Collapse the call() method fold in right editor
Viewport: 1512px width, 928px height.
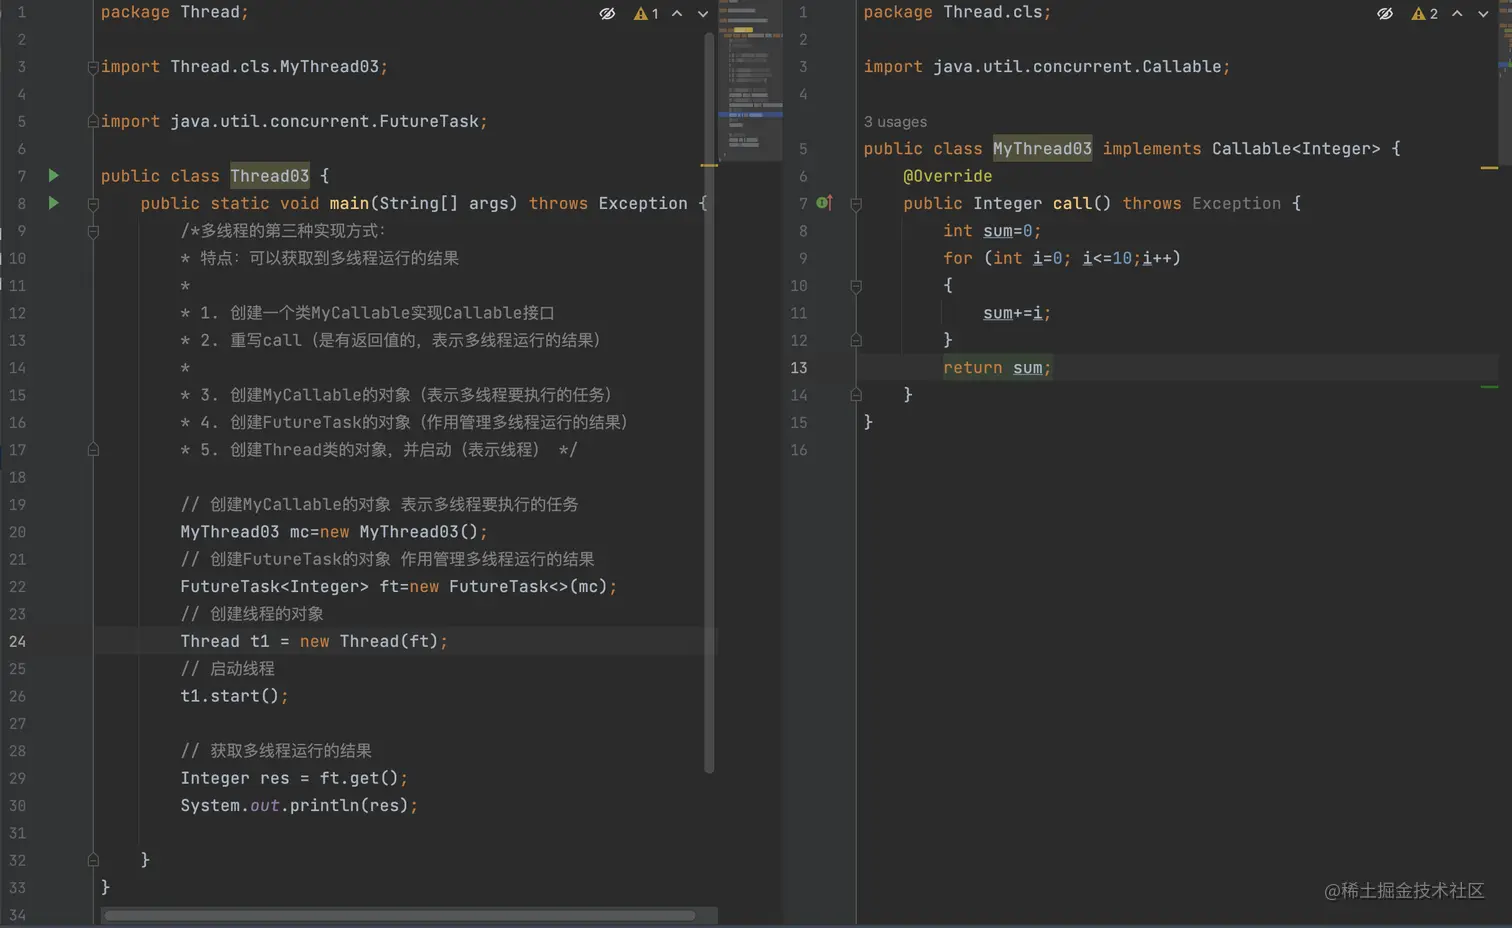[856, 204]
